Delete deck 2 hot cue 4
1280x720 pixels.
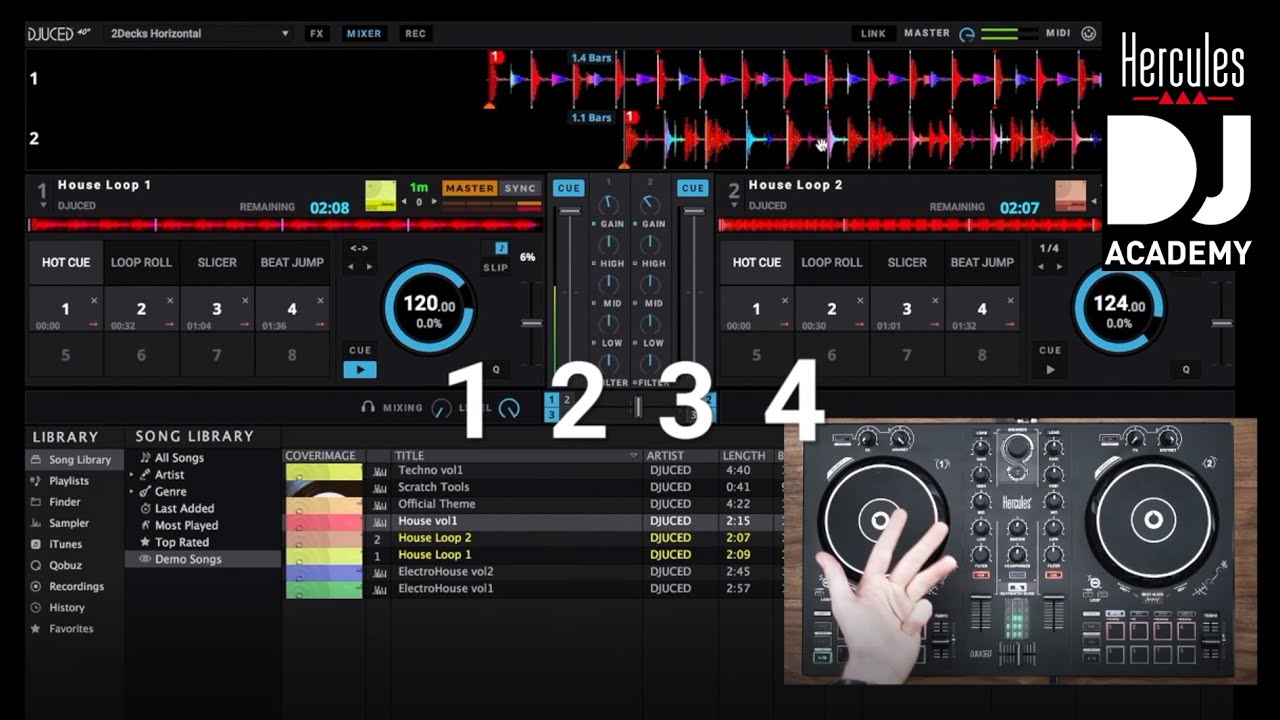click(x=1011, y=300)
